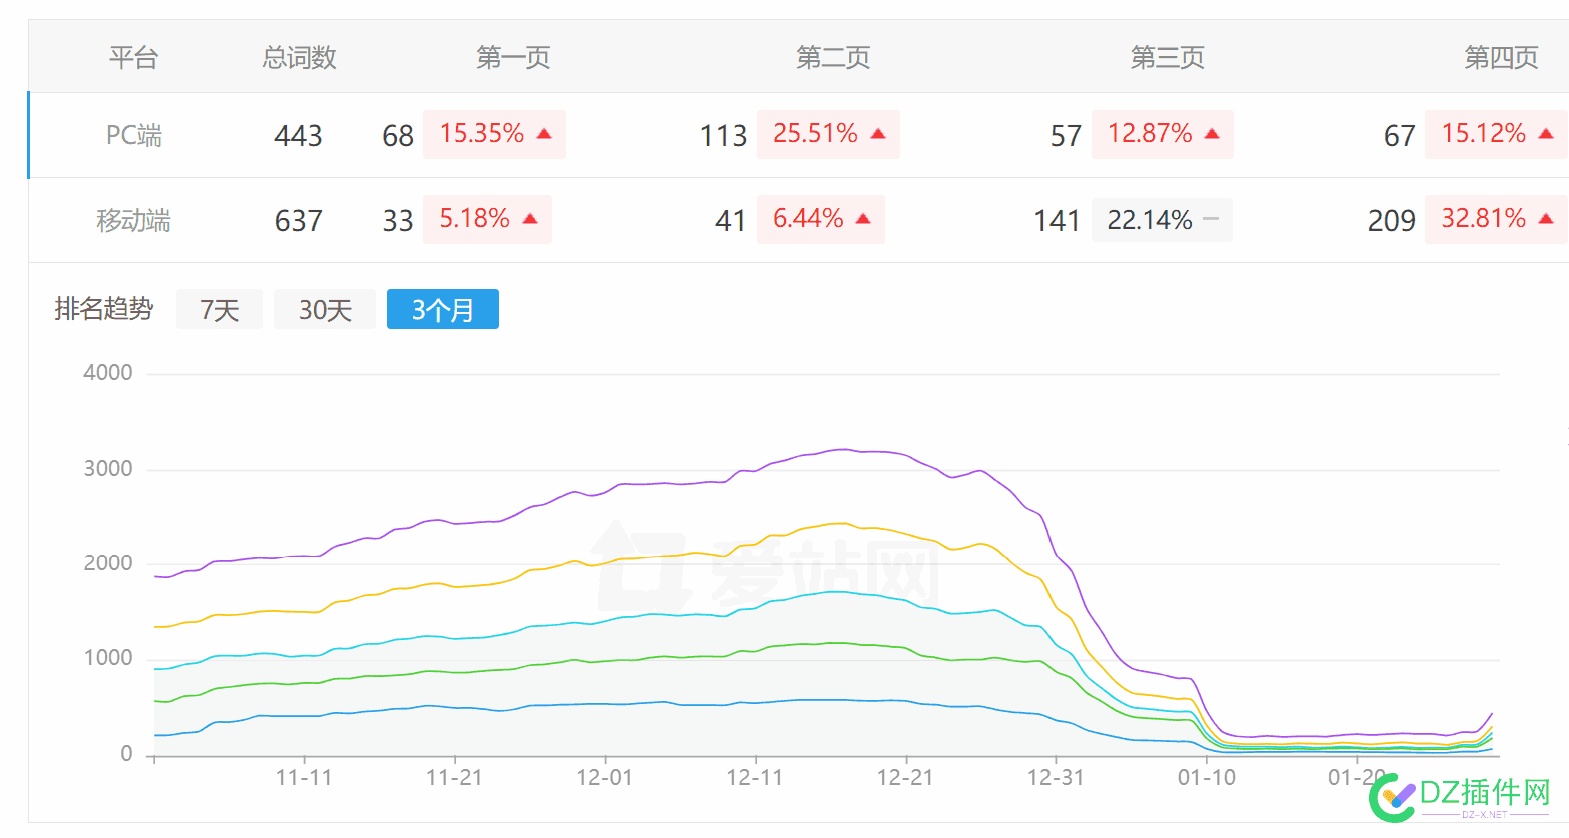Click the 01-10 x-axis date label
This screenshot has height=838, width=1569.
pyautogui.click(x=1207, y=777)
